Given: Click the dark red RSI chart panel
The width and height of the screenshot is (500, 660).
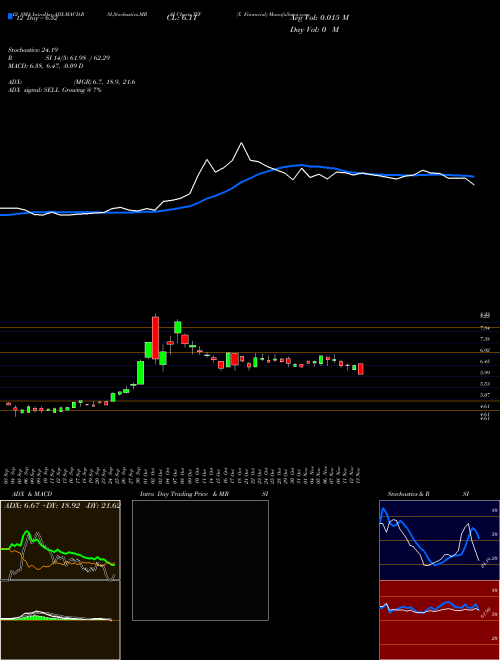Looking at the screenshot, I should 439,620.
